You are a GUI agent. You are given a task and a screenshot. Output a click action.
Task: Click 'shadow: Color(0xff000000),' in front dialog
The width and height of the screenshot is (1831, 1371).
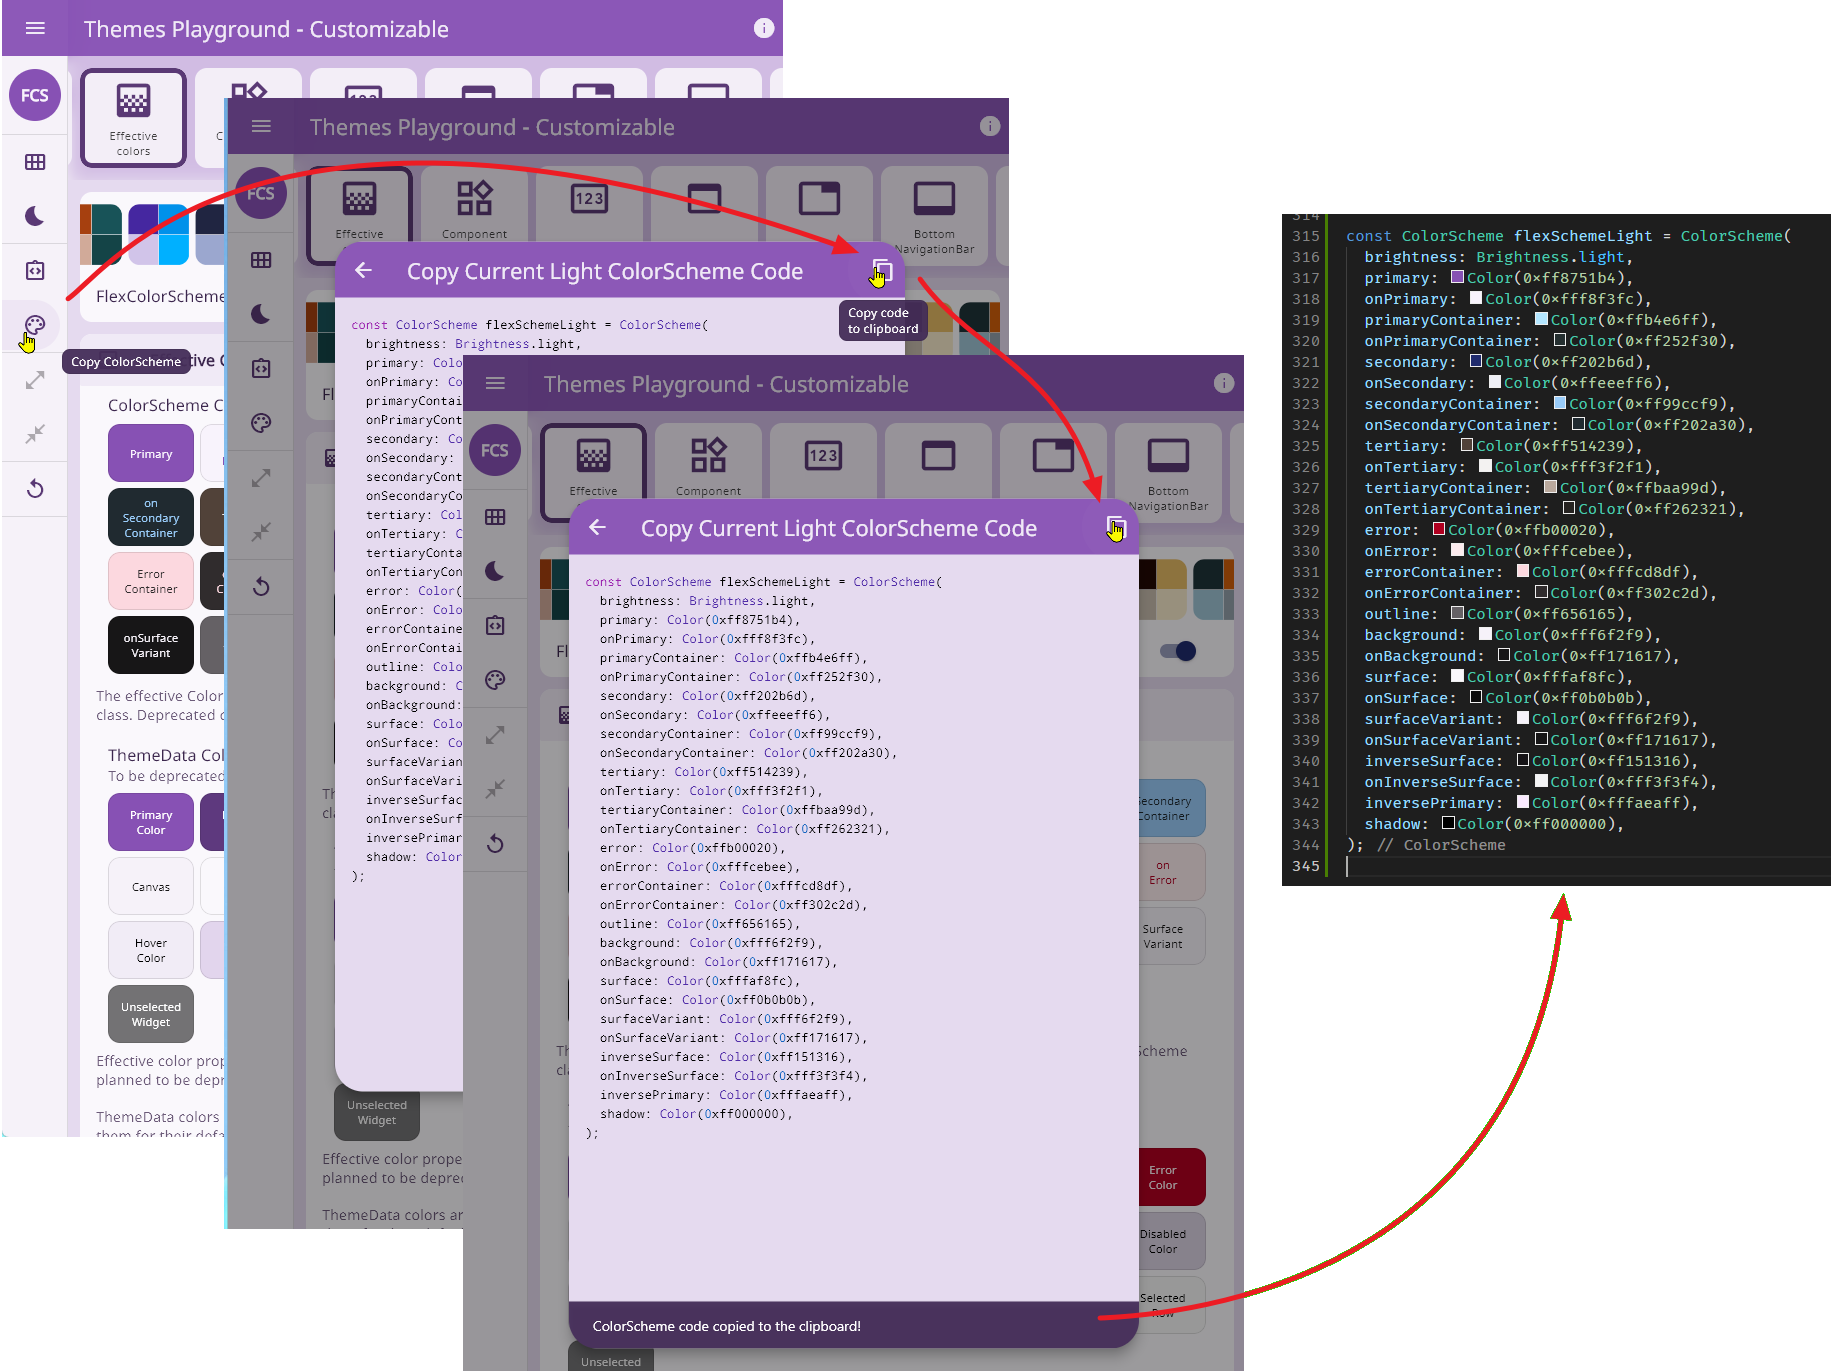click(x=696, y=1114)
